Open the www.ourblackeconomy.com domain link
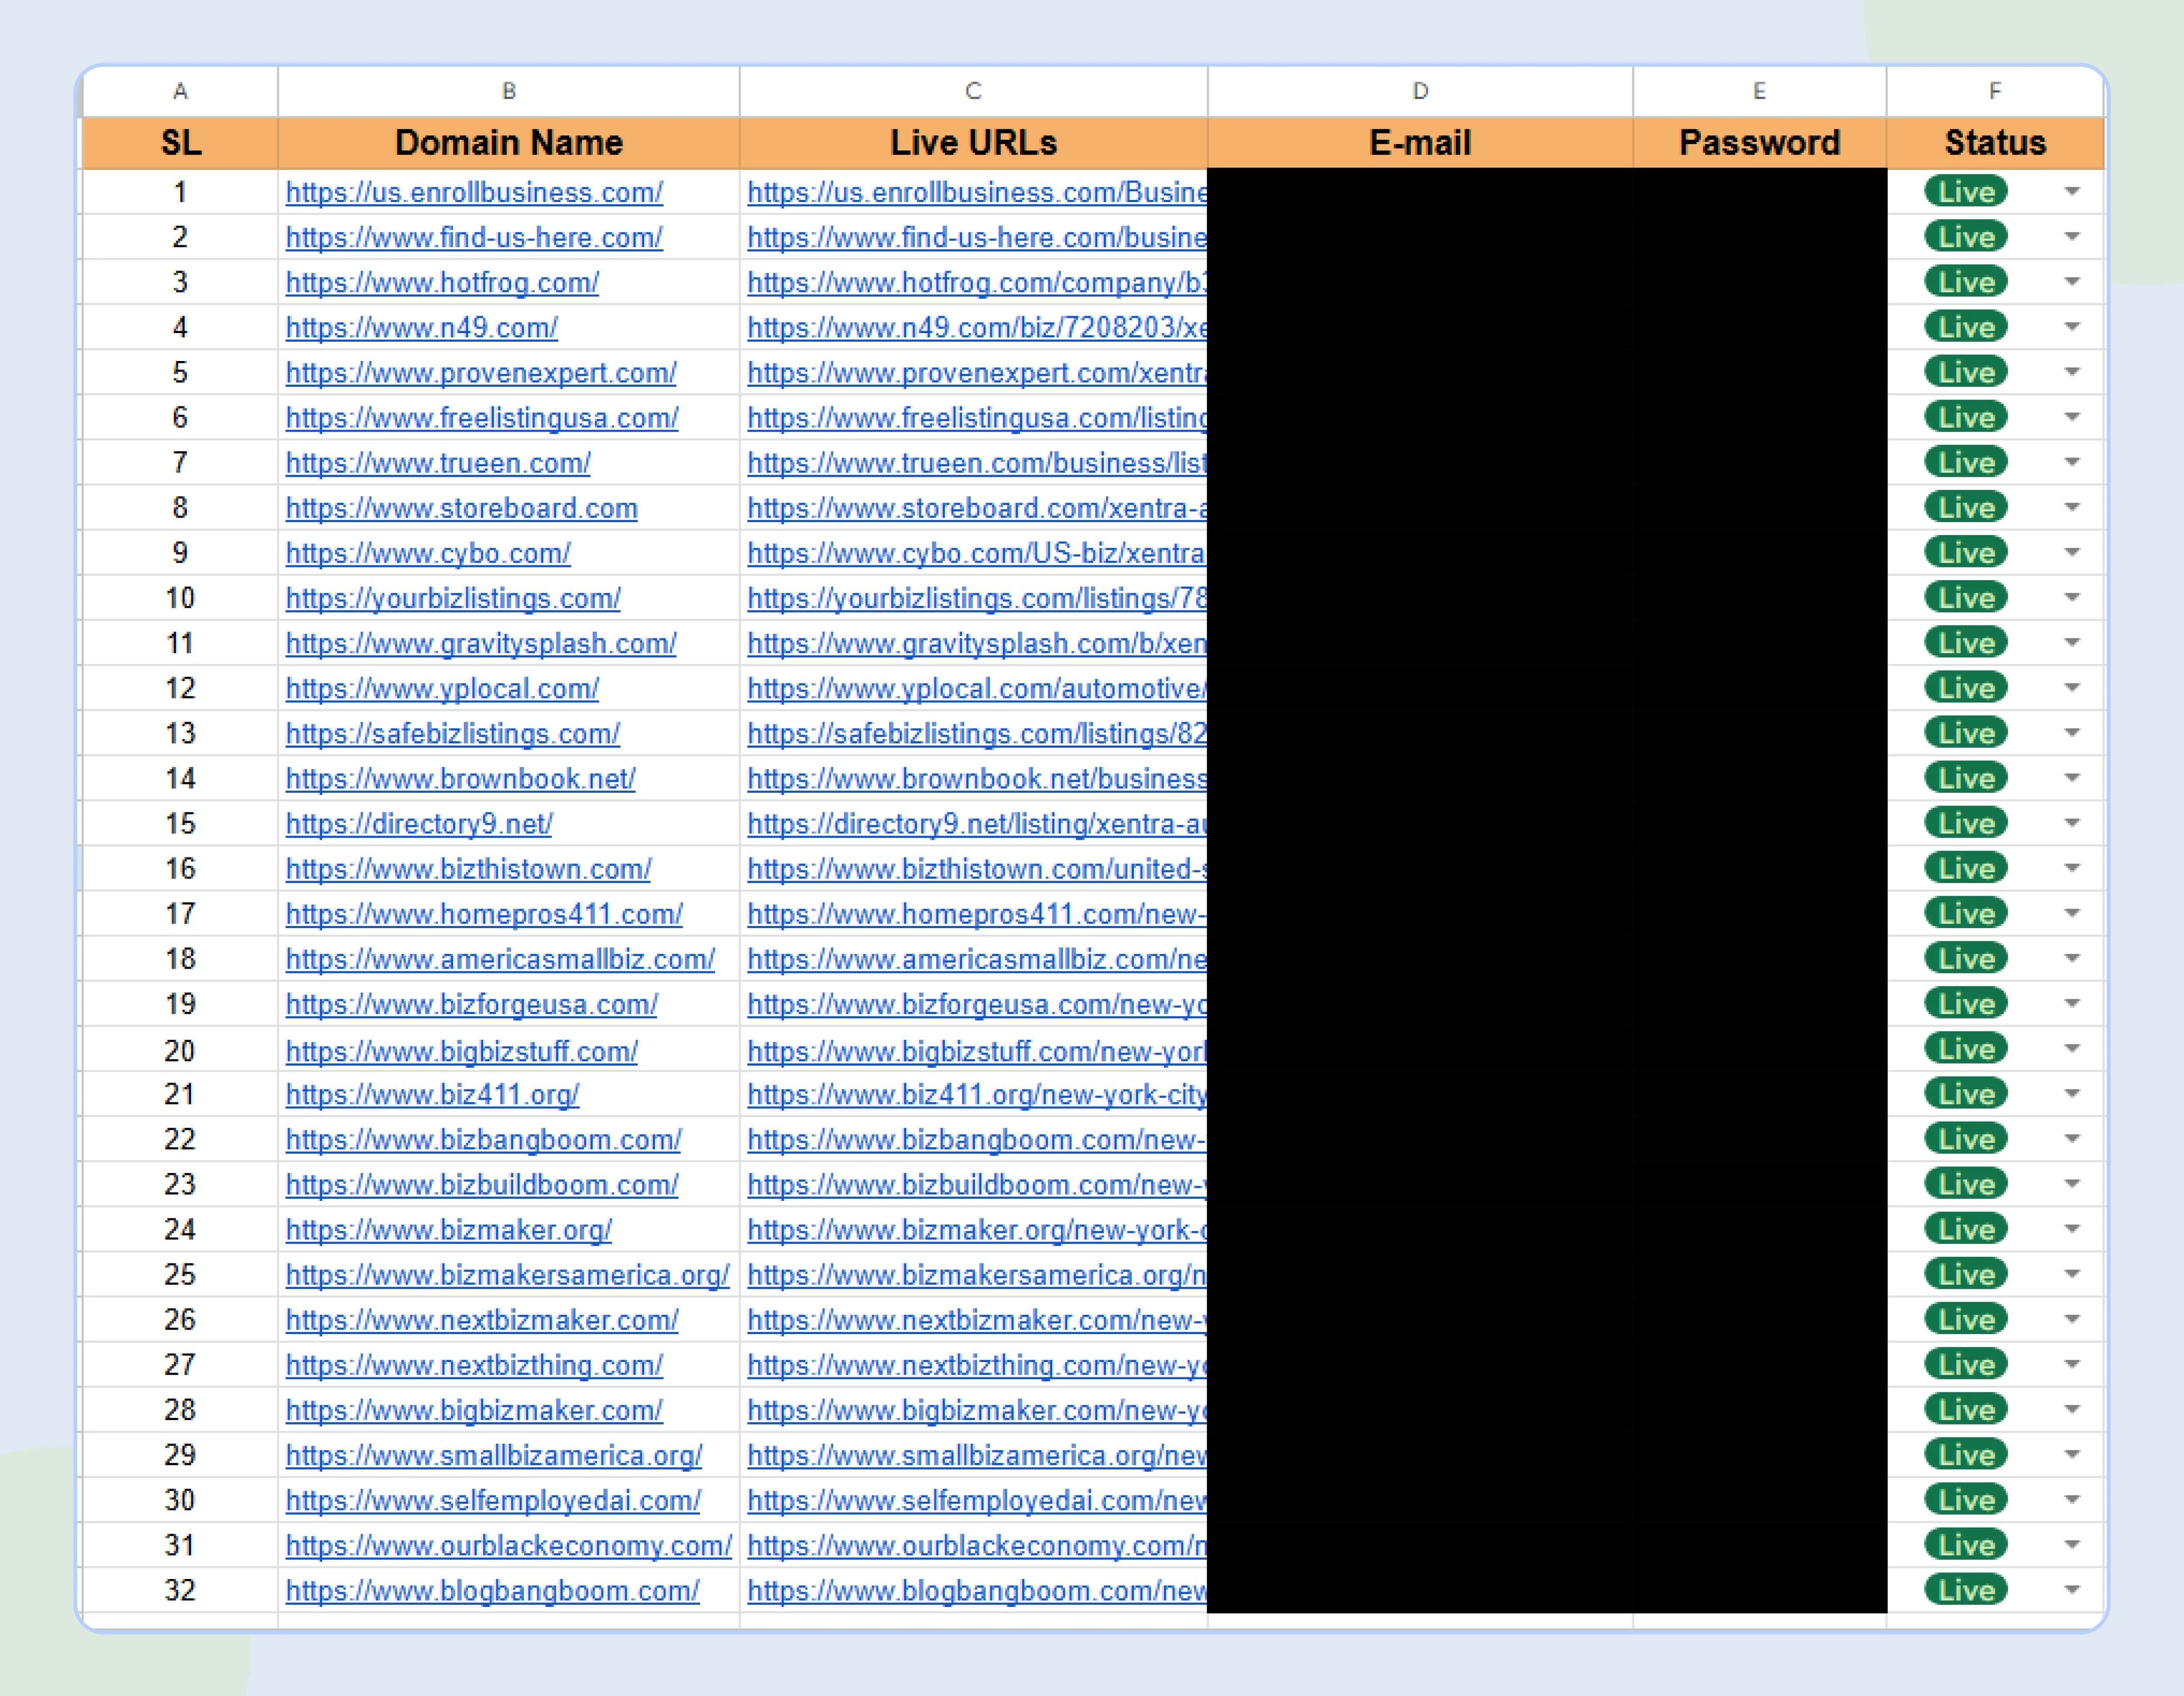2184x1696 pixels. tap(509, 1545)
